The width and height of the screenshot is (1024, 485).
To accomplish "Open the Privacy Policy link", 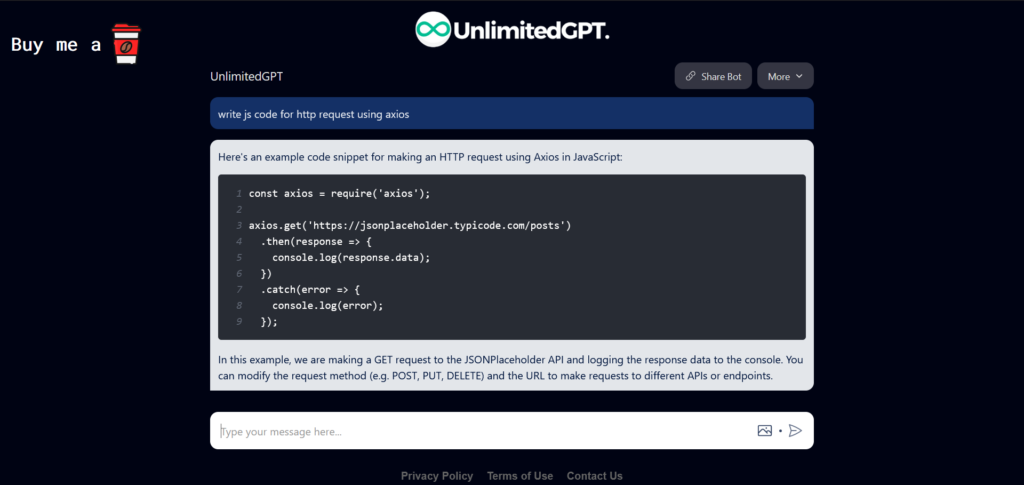I will coord(437,476).
